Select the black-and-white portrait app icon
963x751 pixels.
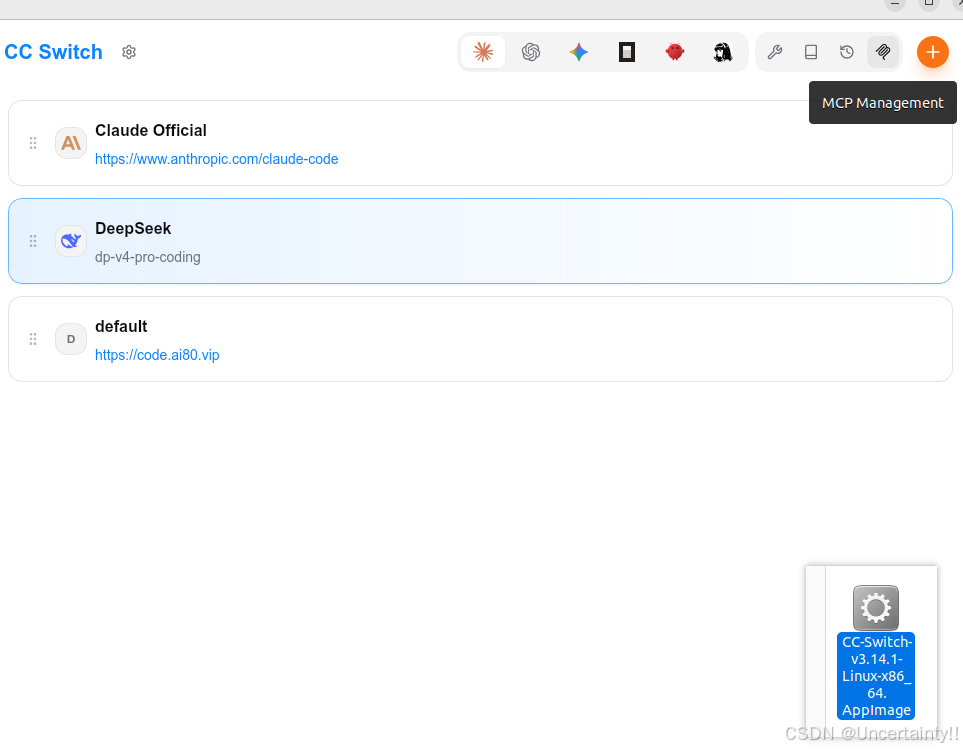click(723, 52)
